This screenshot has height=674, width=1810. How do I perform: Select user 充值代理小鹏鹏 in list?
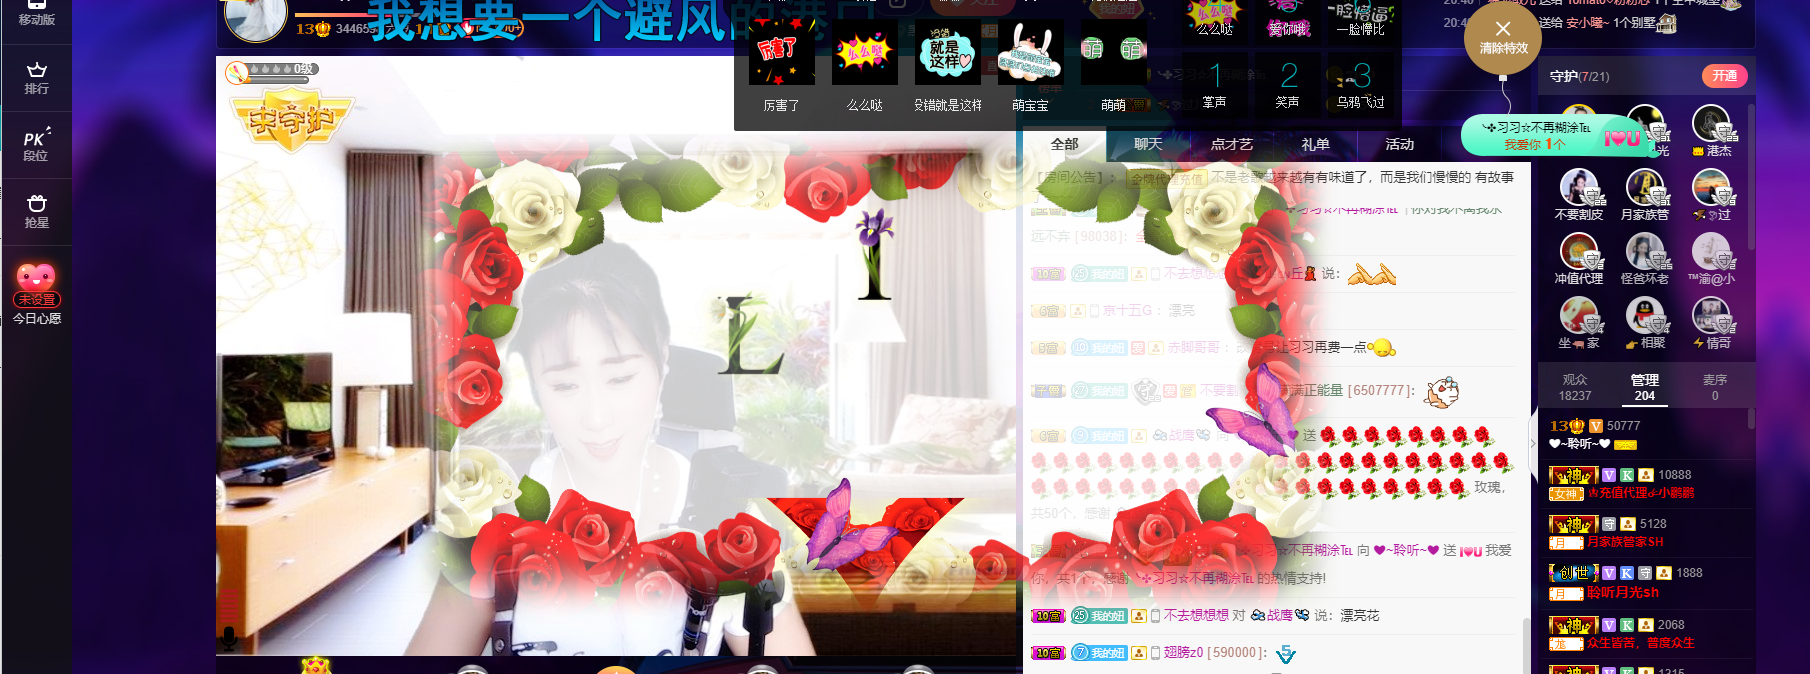(x=1641, y=493)
